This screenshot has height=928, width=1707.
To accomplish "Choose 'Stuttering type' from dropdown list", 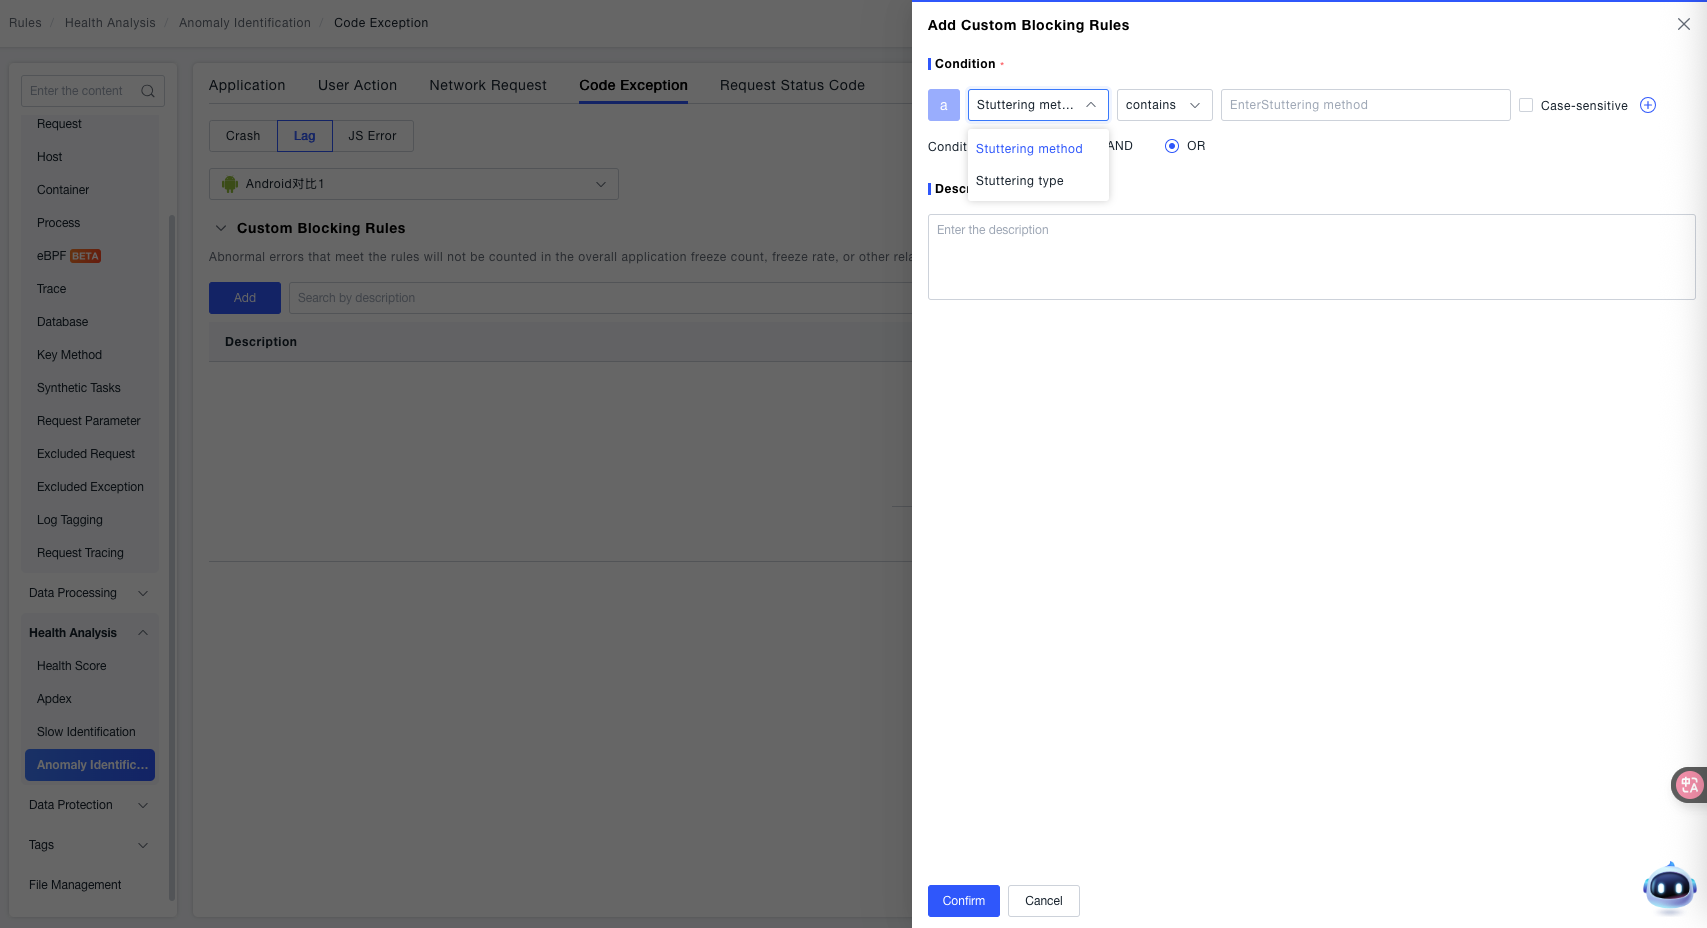I will coord(1020,181).
